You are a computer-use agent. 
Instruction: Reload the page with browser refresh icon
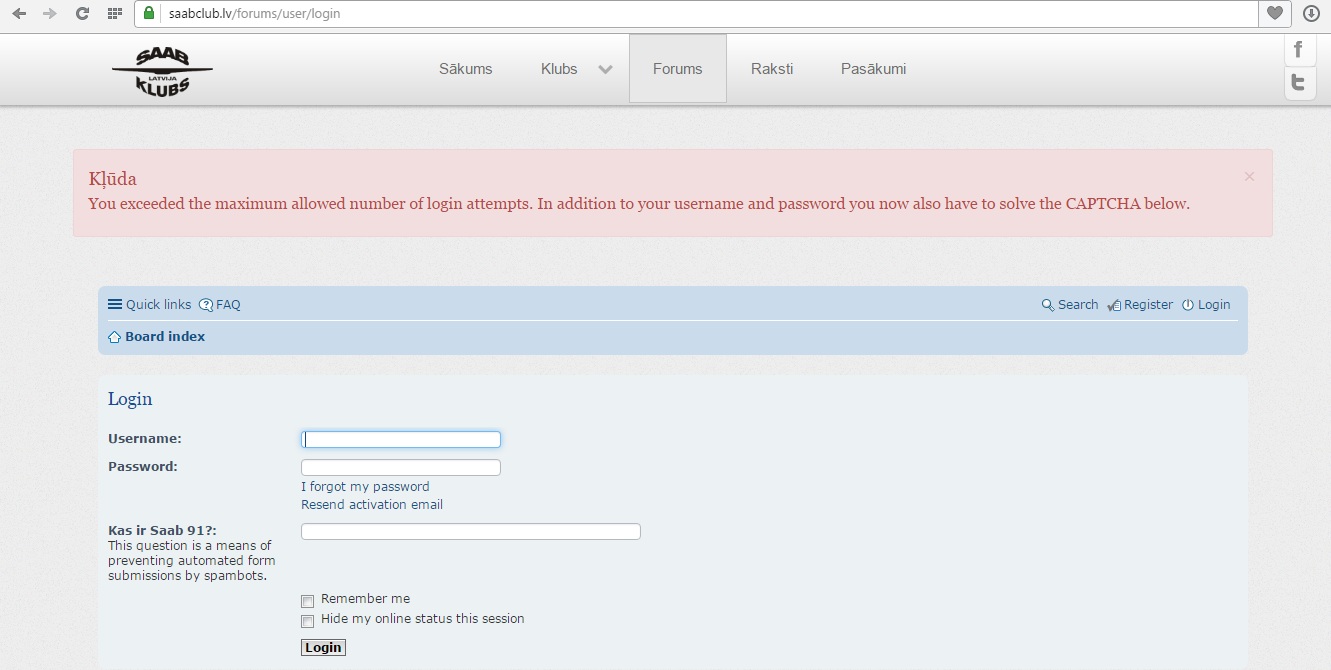(83, 14)
